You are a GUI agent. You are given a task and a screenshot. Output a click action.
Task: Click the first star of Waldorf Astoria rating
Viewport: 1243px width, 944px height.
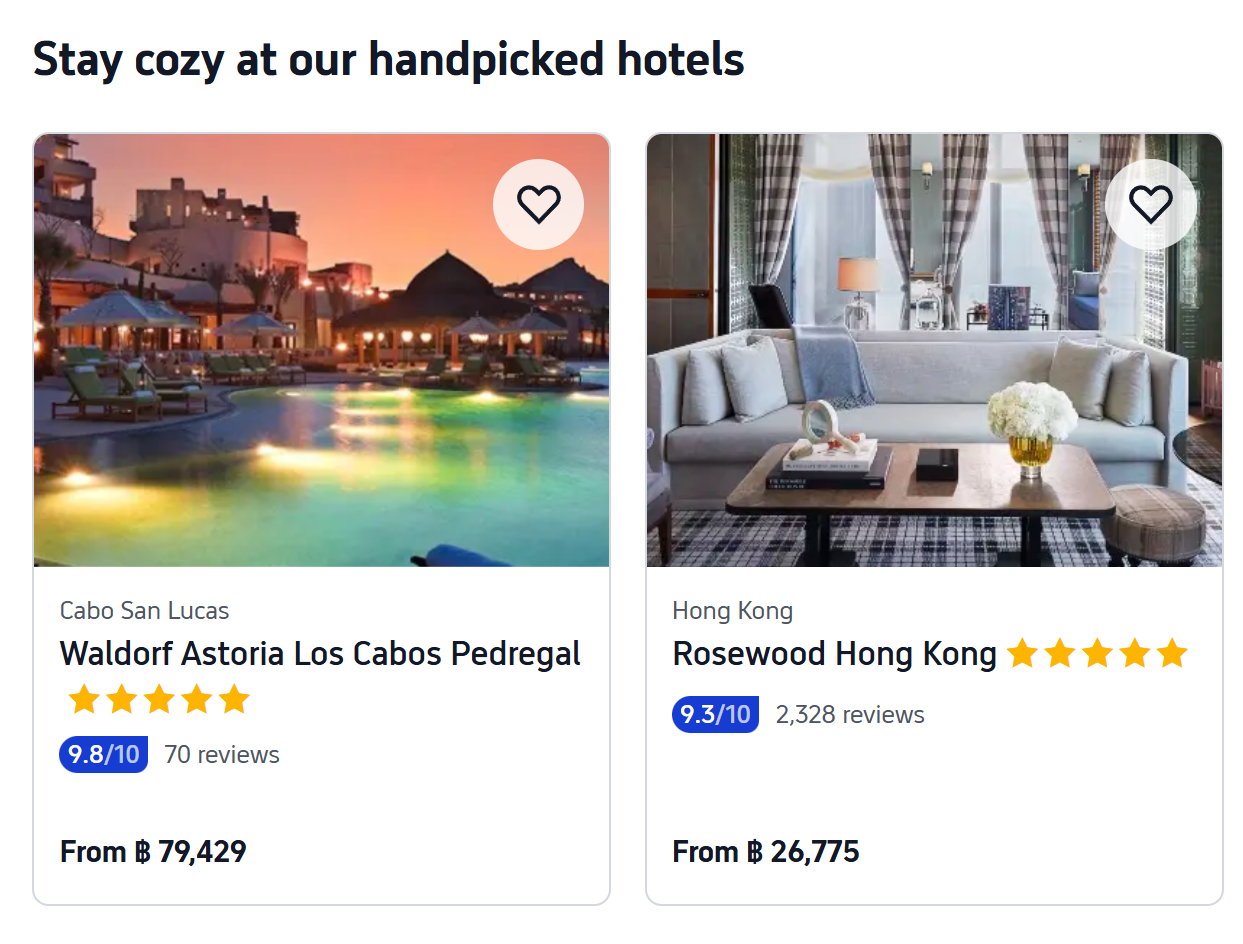(x=83, y=700)
